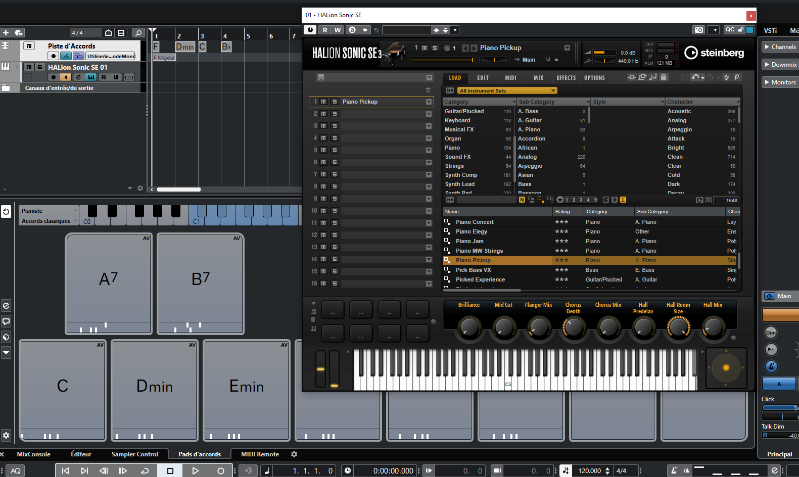Click the Dmin chord event on chord track
The image size is (799, 477).
185,46
